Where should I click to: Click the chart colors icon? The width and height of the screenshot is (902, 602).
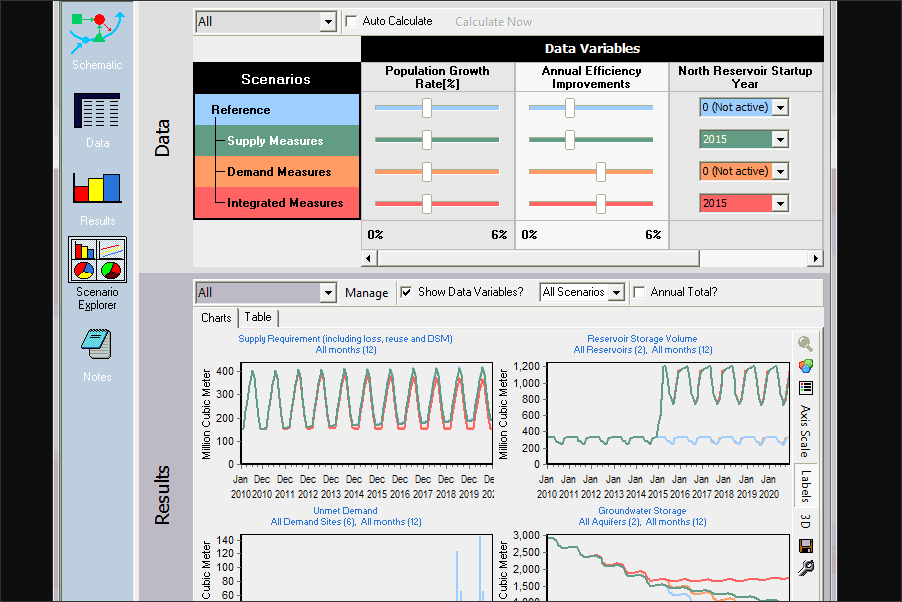[805, 366]
